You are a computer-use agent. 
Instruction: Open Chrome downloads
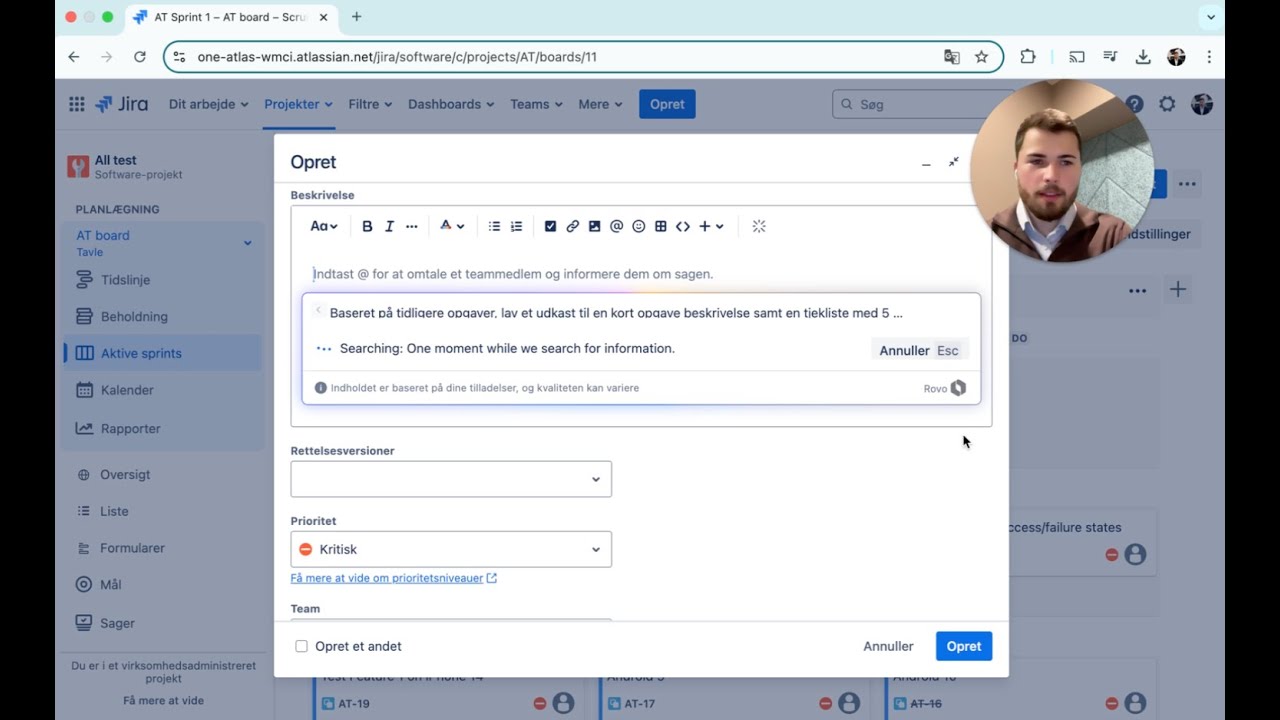point(1143,57)
